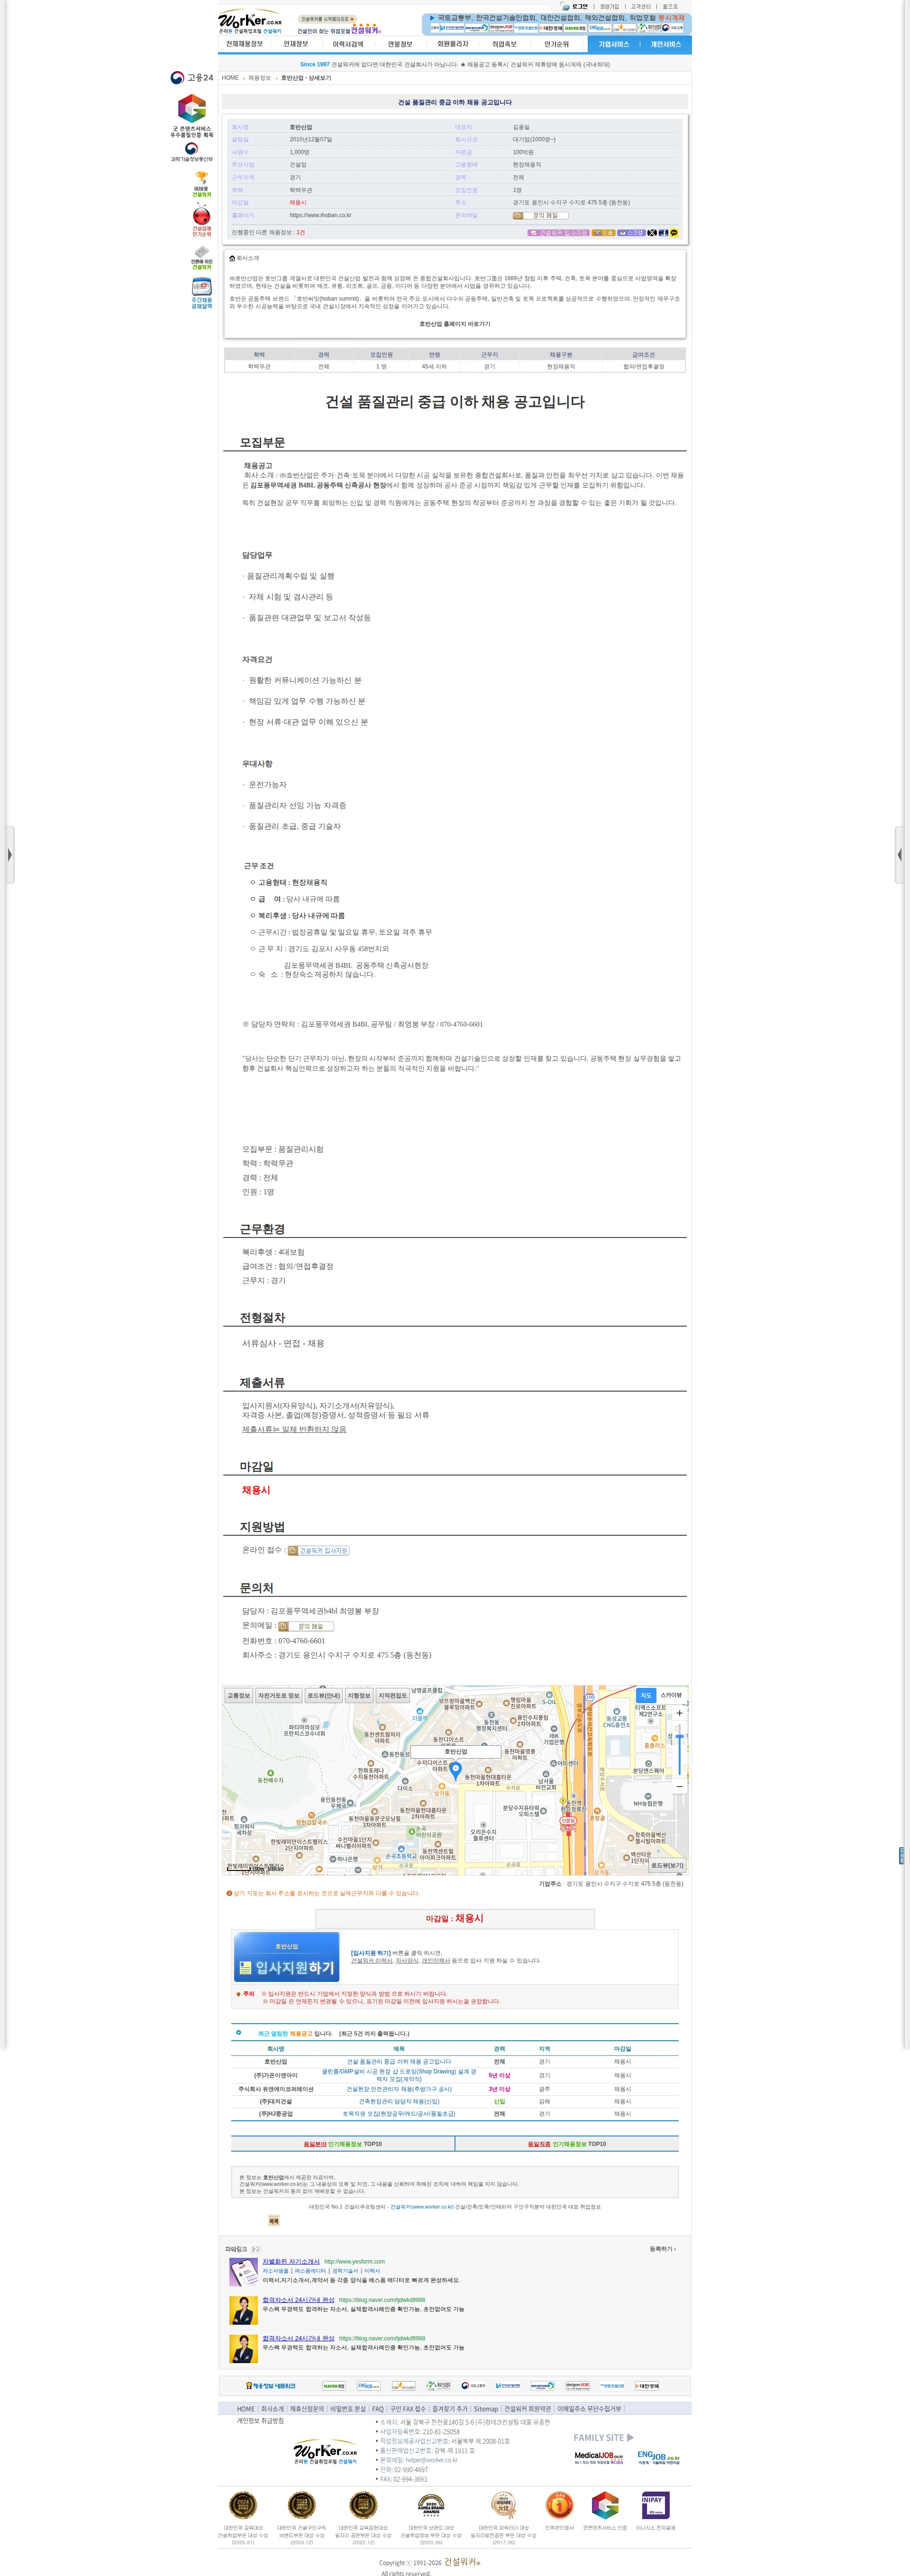The height and width of the screenshot is (2576, 910).
Task: Open the 고용24 logo link
Action: click(191, 78)
